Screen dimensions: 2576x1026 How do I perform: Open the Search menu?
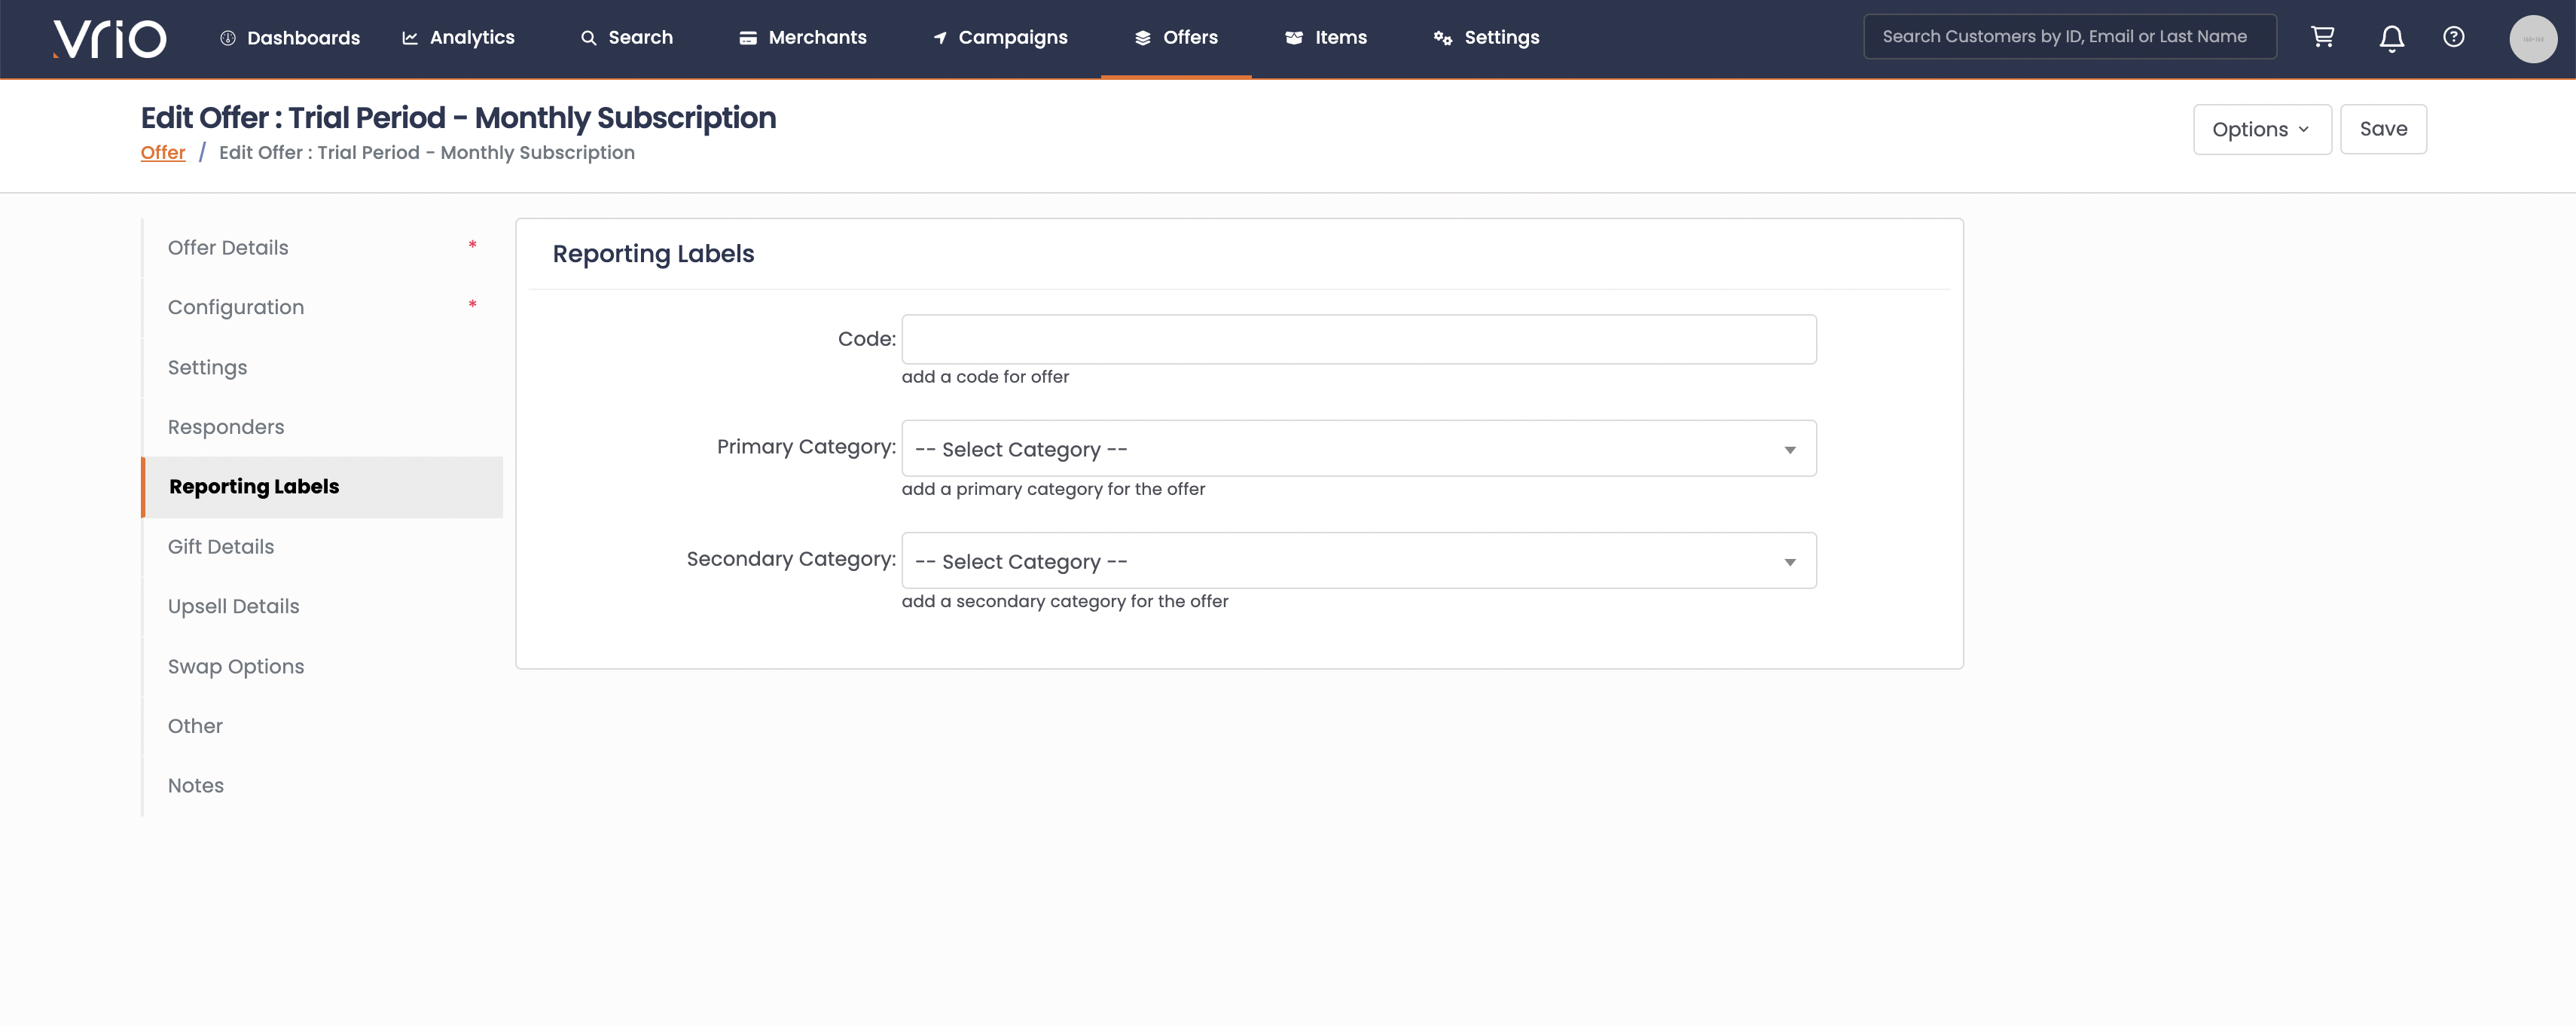coord(627,38)
